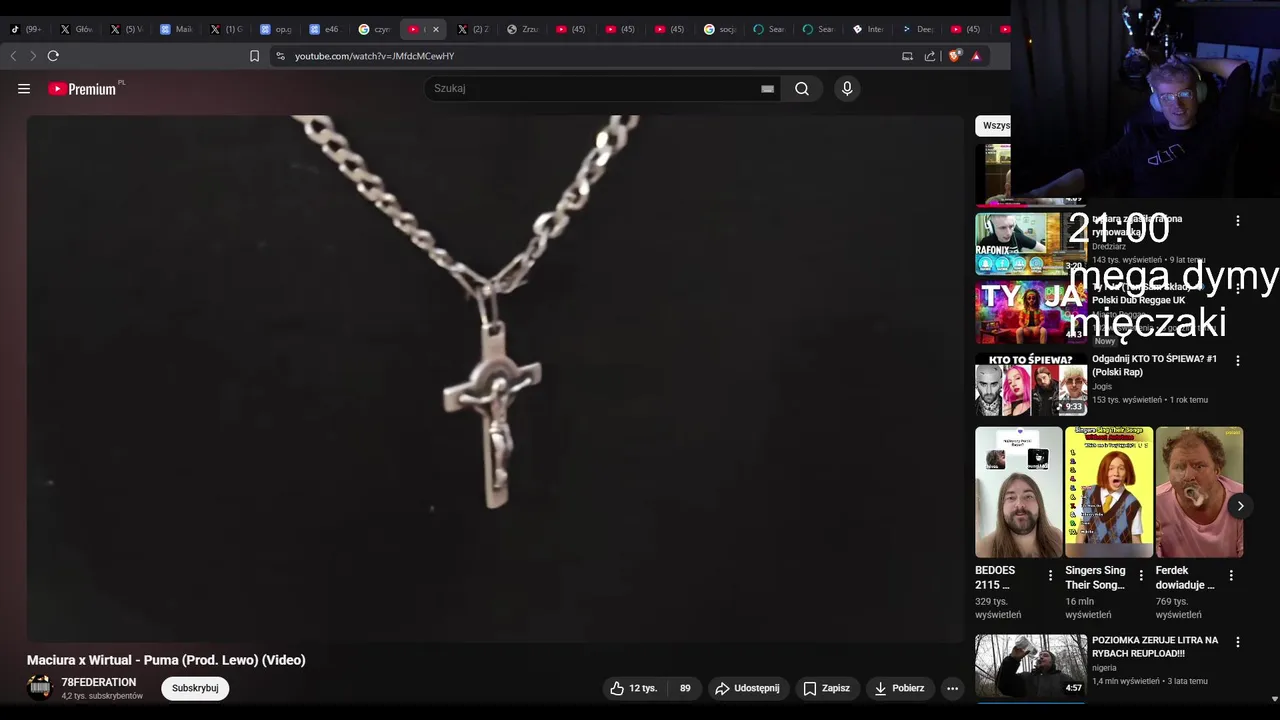
Task: Reload the page with browser refresh icon
Action: (x=53, y=56)
